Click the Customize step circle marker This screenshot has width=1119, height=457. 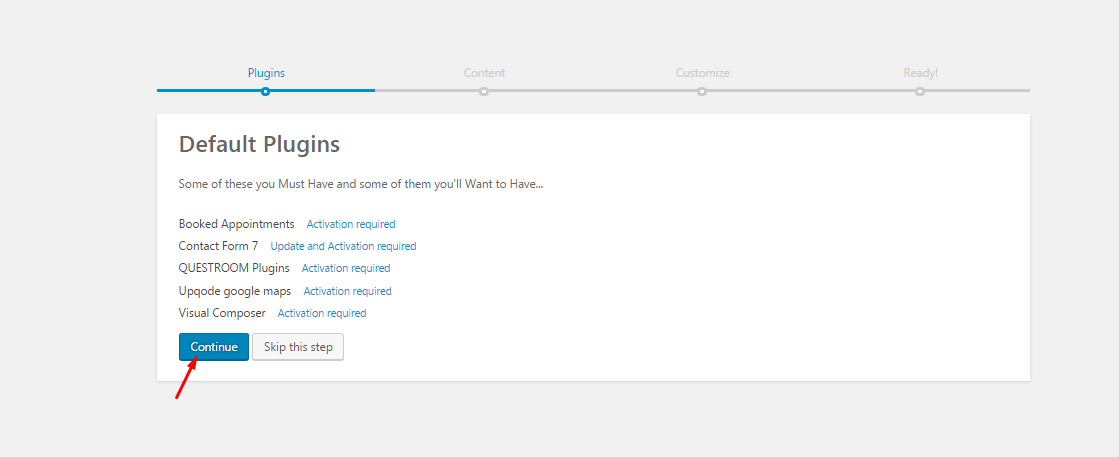[x=702, y=91]
